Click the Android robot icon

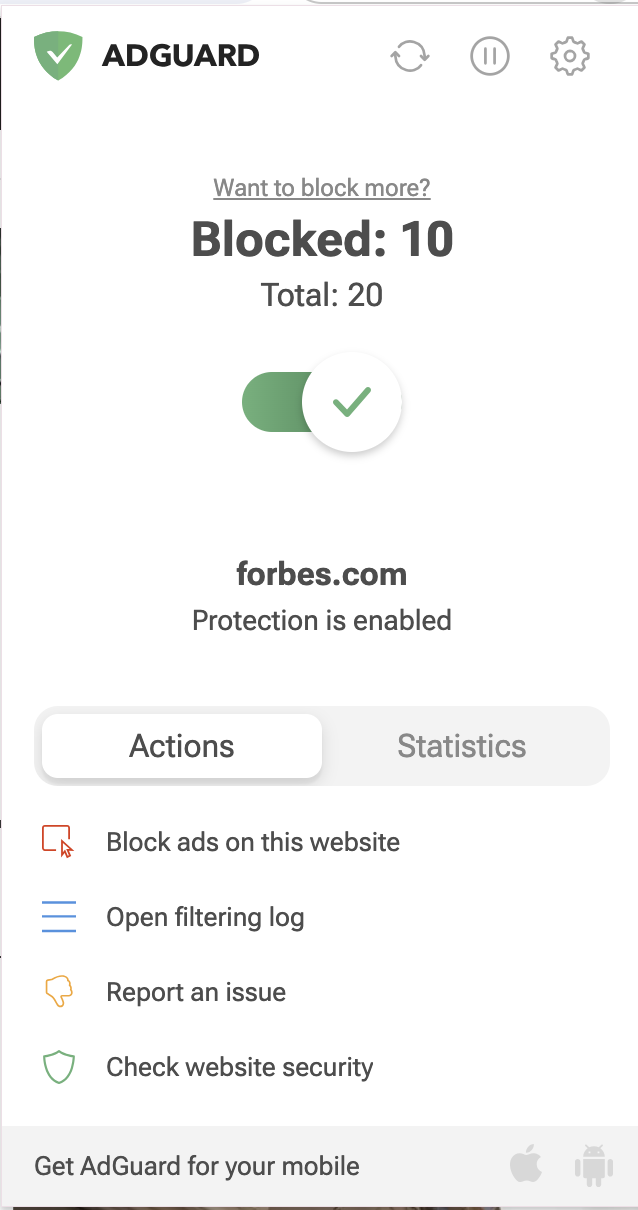593,1166
